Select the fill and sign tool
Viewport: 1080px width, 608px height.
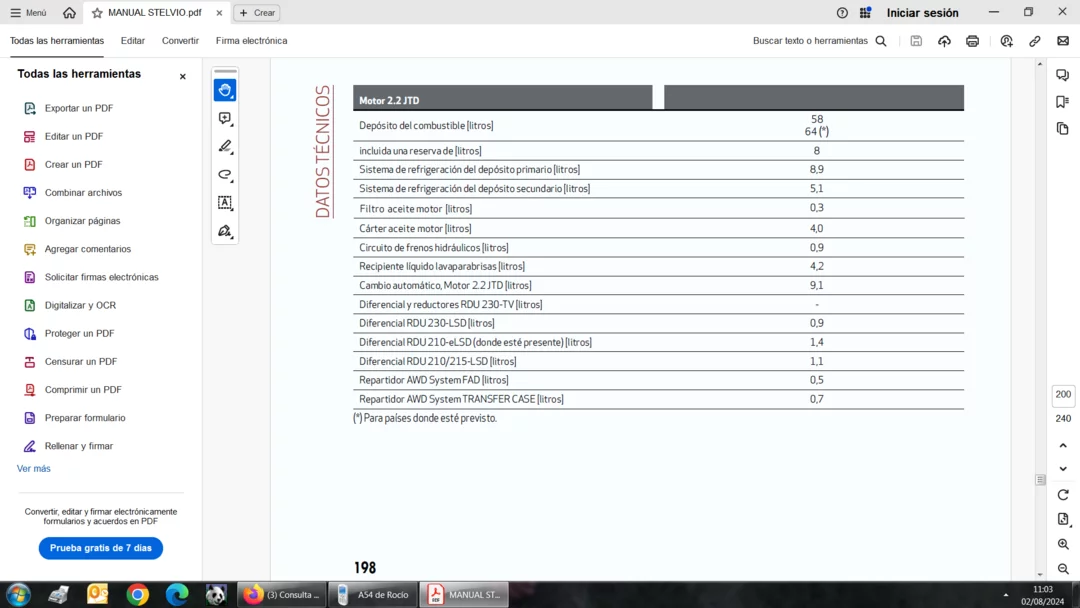[225, 231]
